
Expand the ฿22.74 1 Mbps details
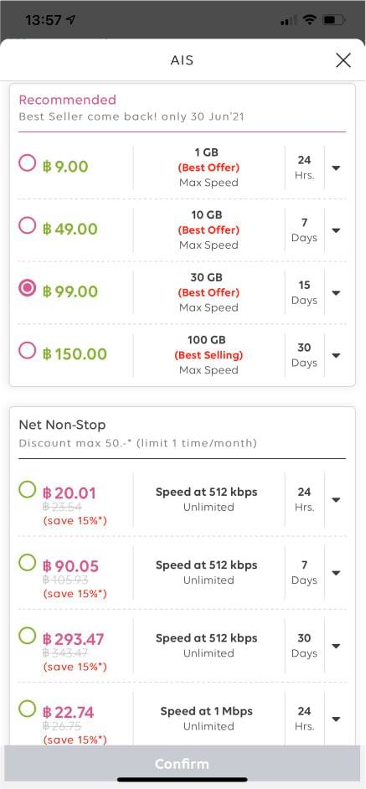point(336,719)
